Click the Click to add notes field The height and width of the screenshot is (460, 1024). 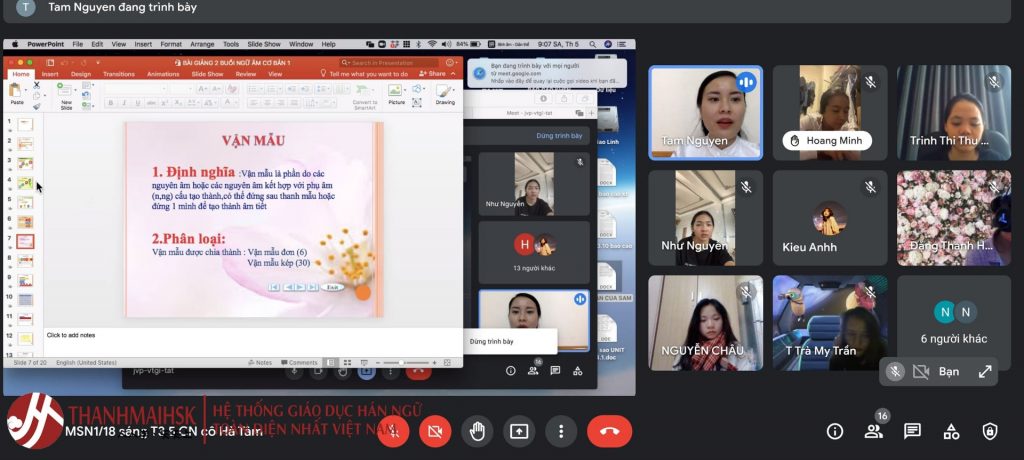[72, 335]
